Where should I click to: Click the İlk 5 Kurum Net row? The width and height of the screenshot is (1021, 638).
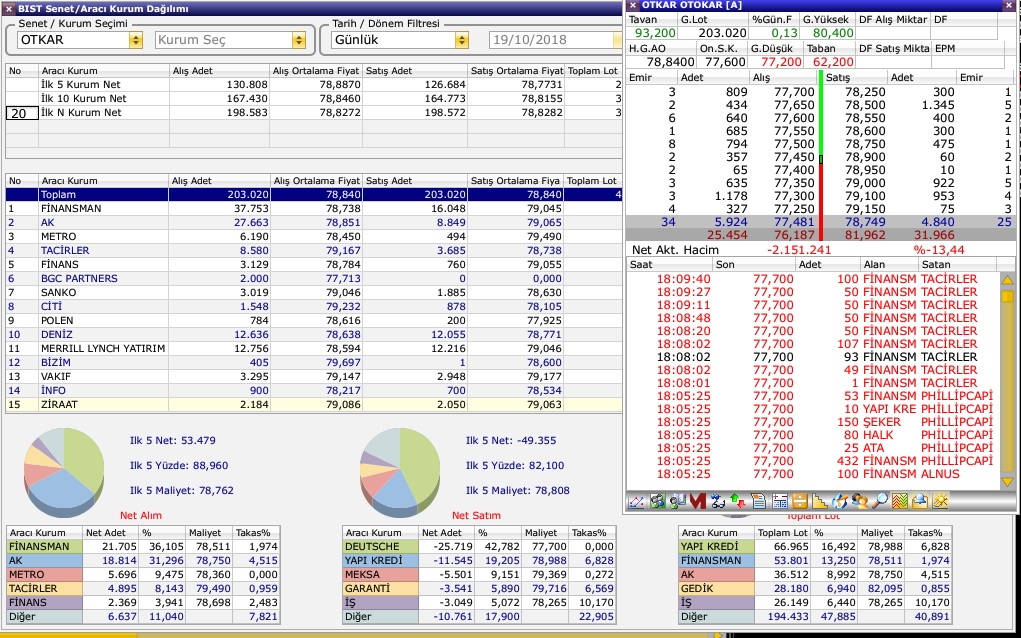[314, 85]
